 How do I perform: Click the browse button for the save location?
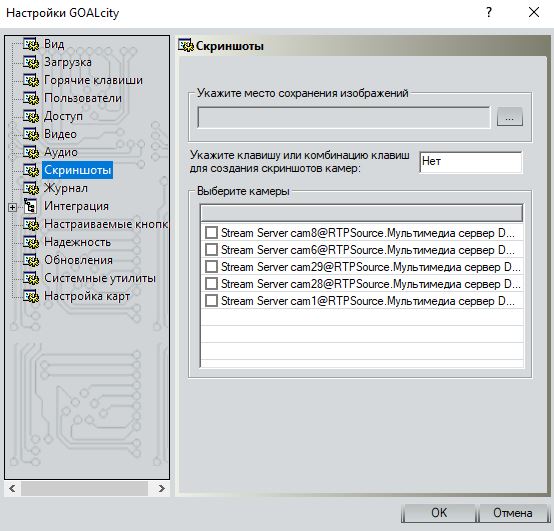(x=509, y=117)
